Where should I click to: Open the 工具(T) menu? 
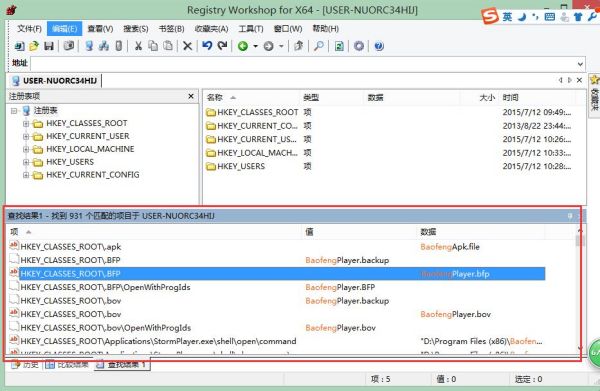point(251,29)
